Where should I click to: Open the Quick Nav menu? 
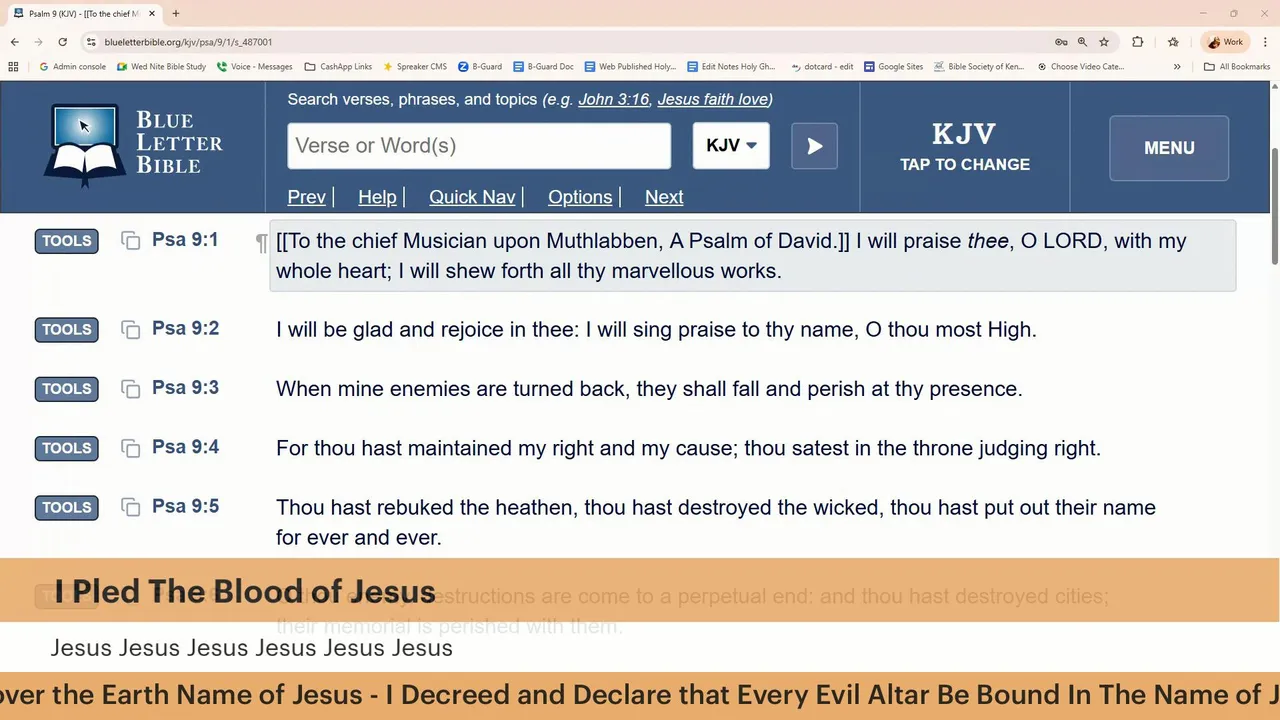472,197
